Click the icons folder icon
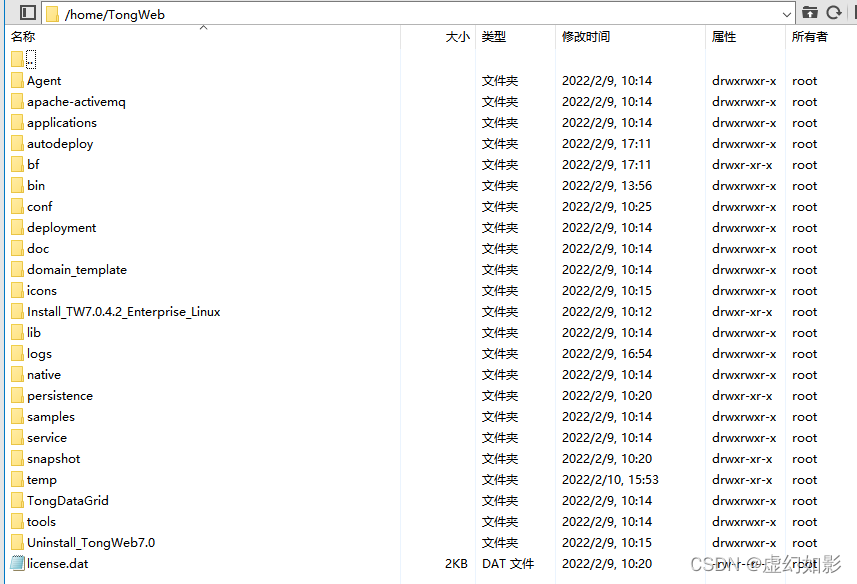This screenshot has width=857, height=584. point(17,290)
